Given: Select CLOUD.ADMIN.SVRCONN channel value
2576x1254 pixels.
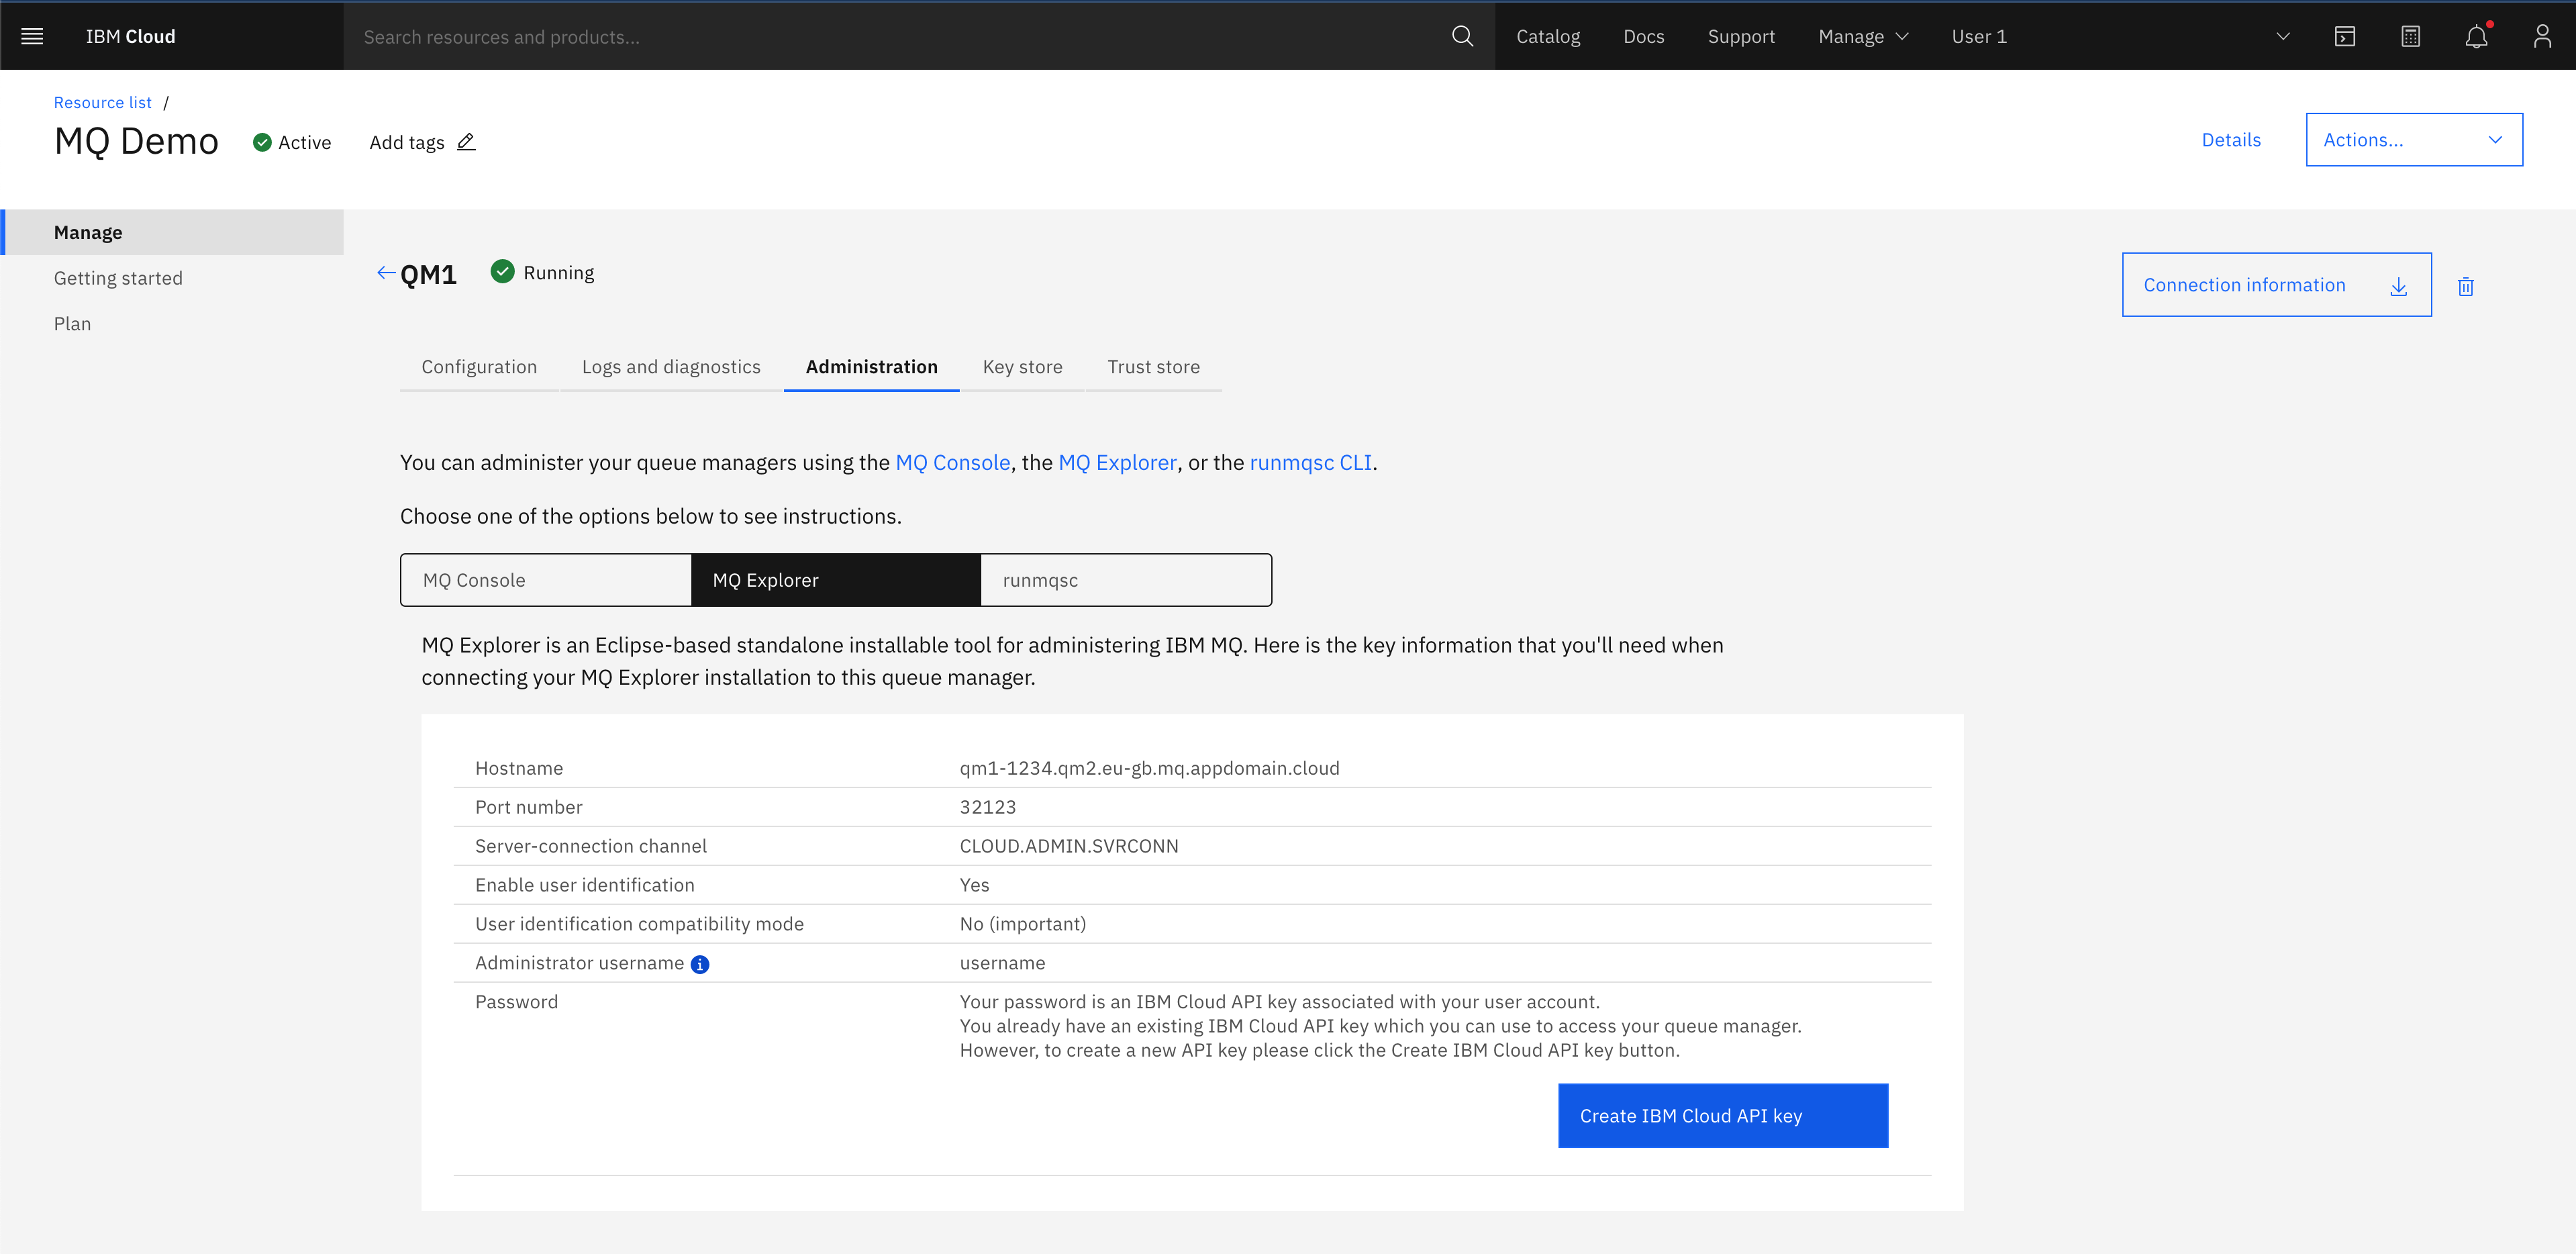Looking at the screenshot, I should pos(1069,846).
